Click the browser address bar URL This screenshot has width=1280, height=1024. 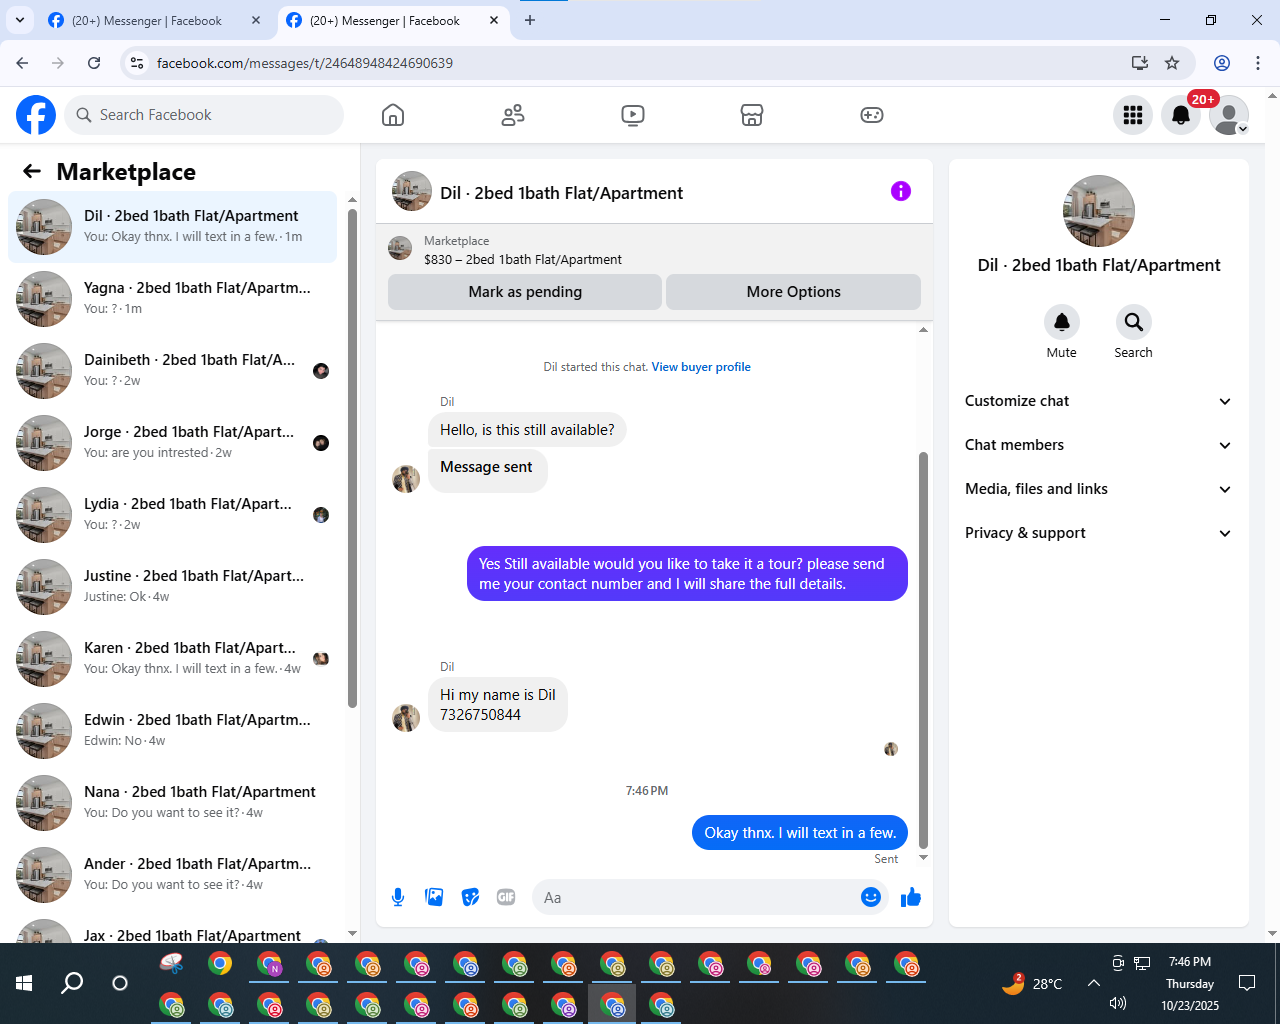point(305,63)
